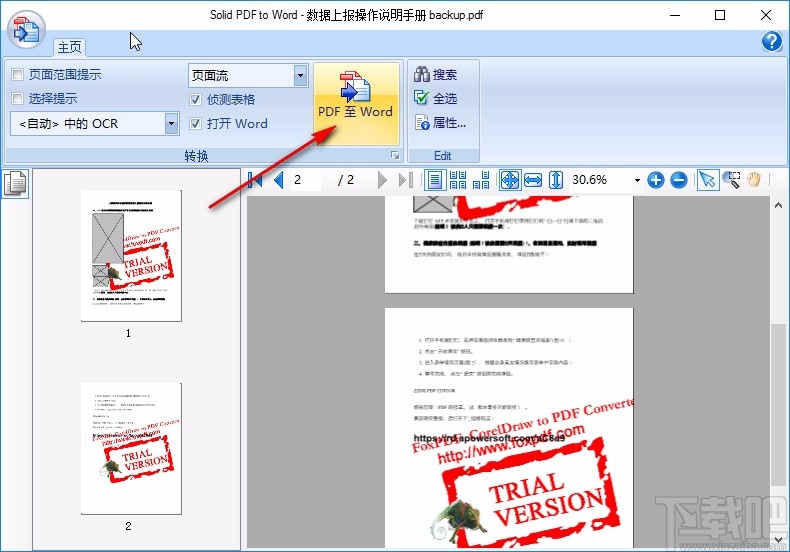Click the https://rd.apowersoft.com link text

[x=489, y=438]
